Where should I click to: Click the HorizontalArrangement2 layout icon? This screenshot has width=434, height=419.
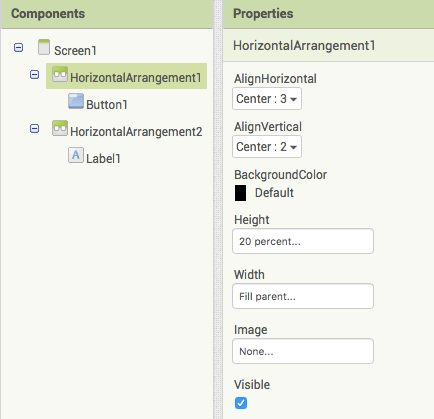tap(60, 128)
